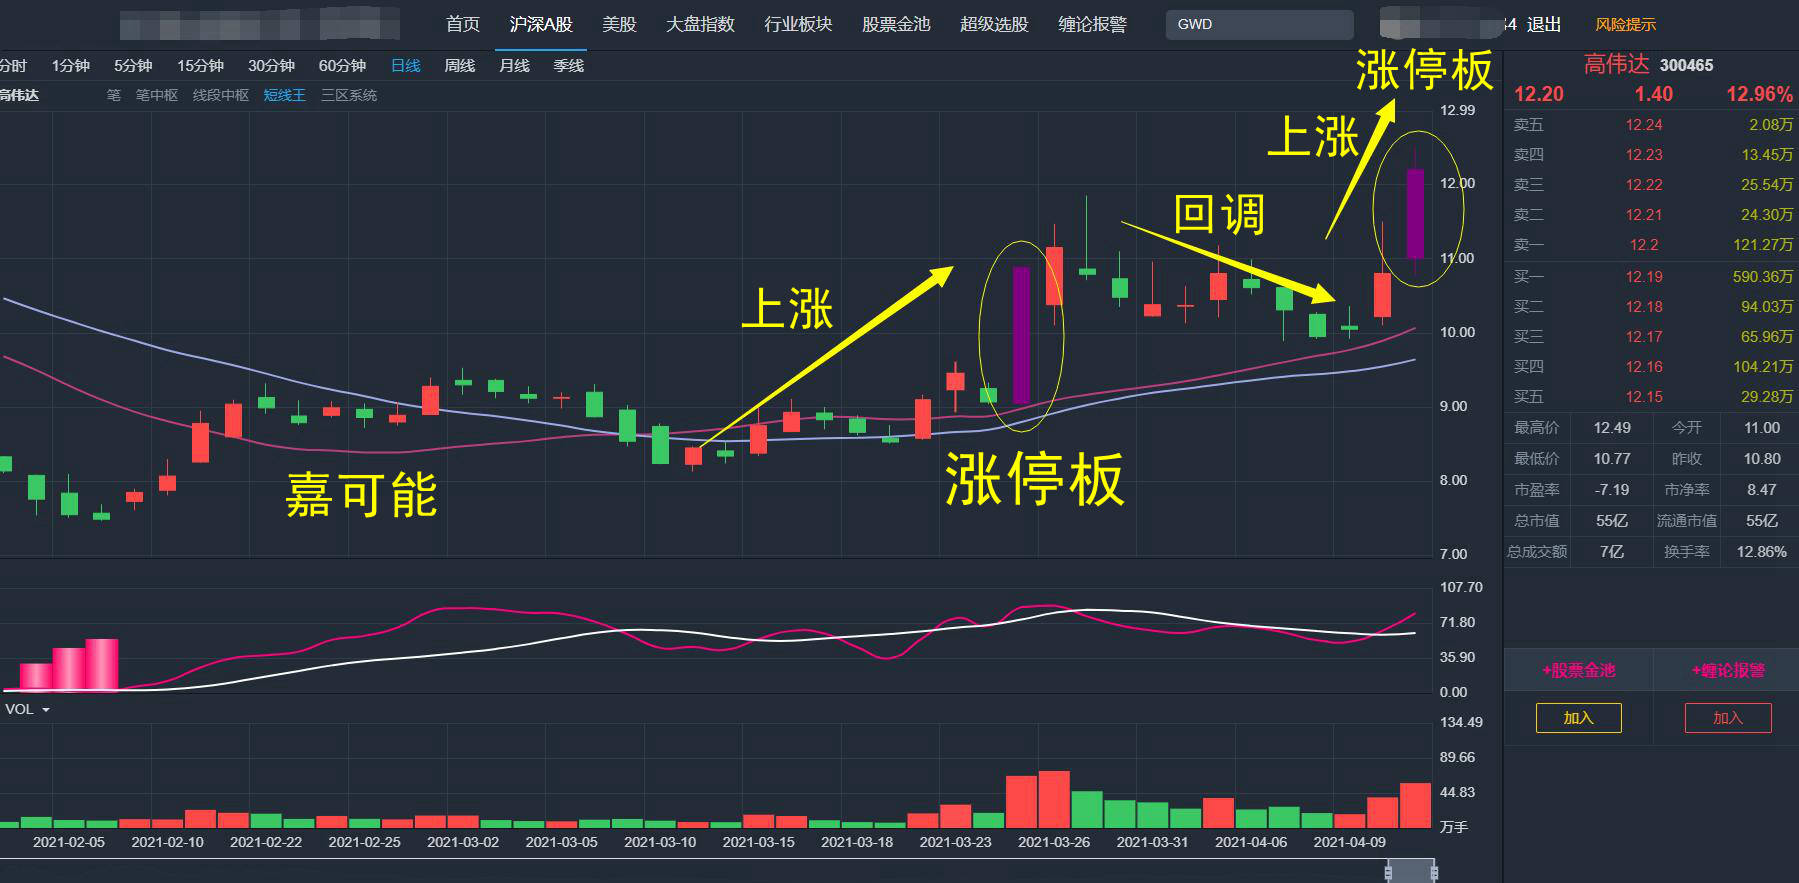Switch to the 1分钟 timeframe
The width and height of the screenshot is (1799, 883).
[71, 66]
